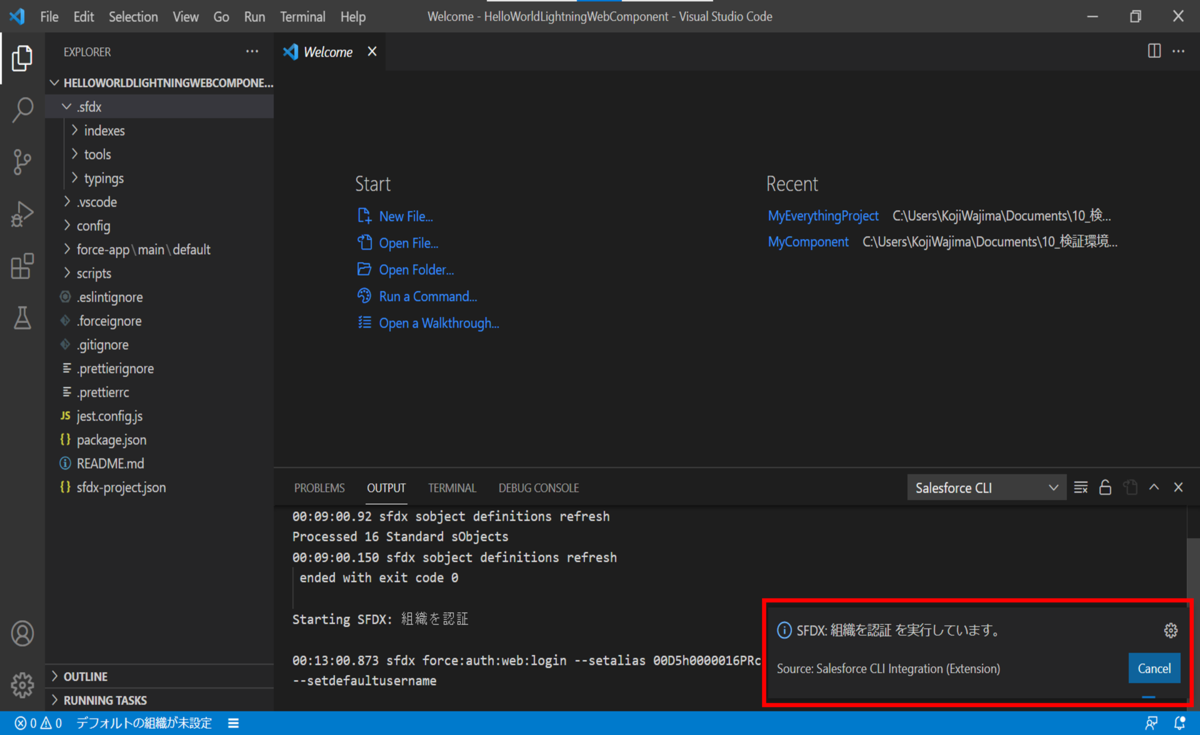
Task: Open the Edit menu
Action: (x=84, y=17)
